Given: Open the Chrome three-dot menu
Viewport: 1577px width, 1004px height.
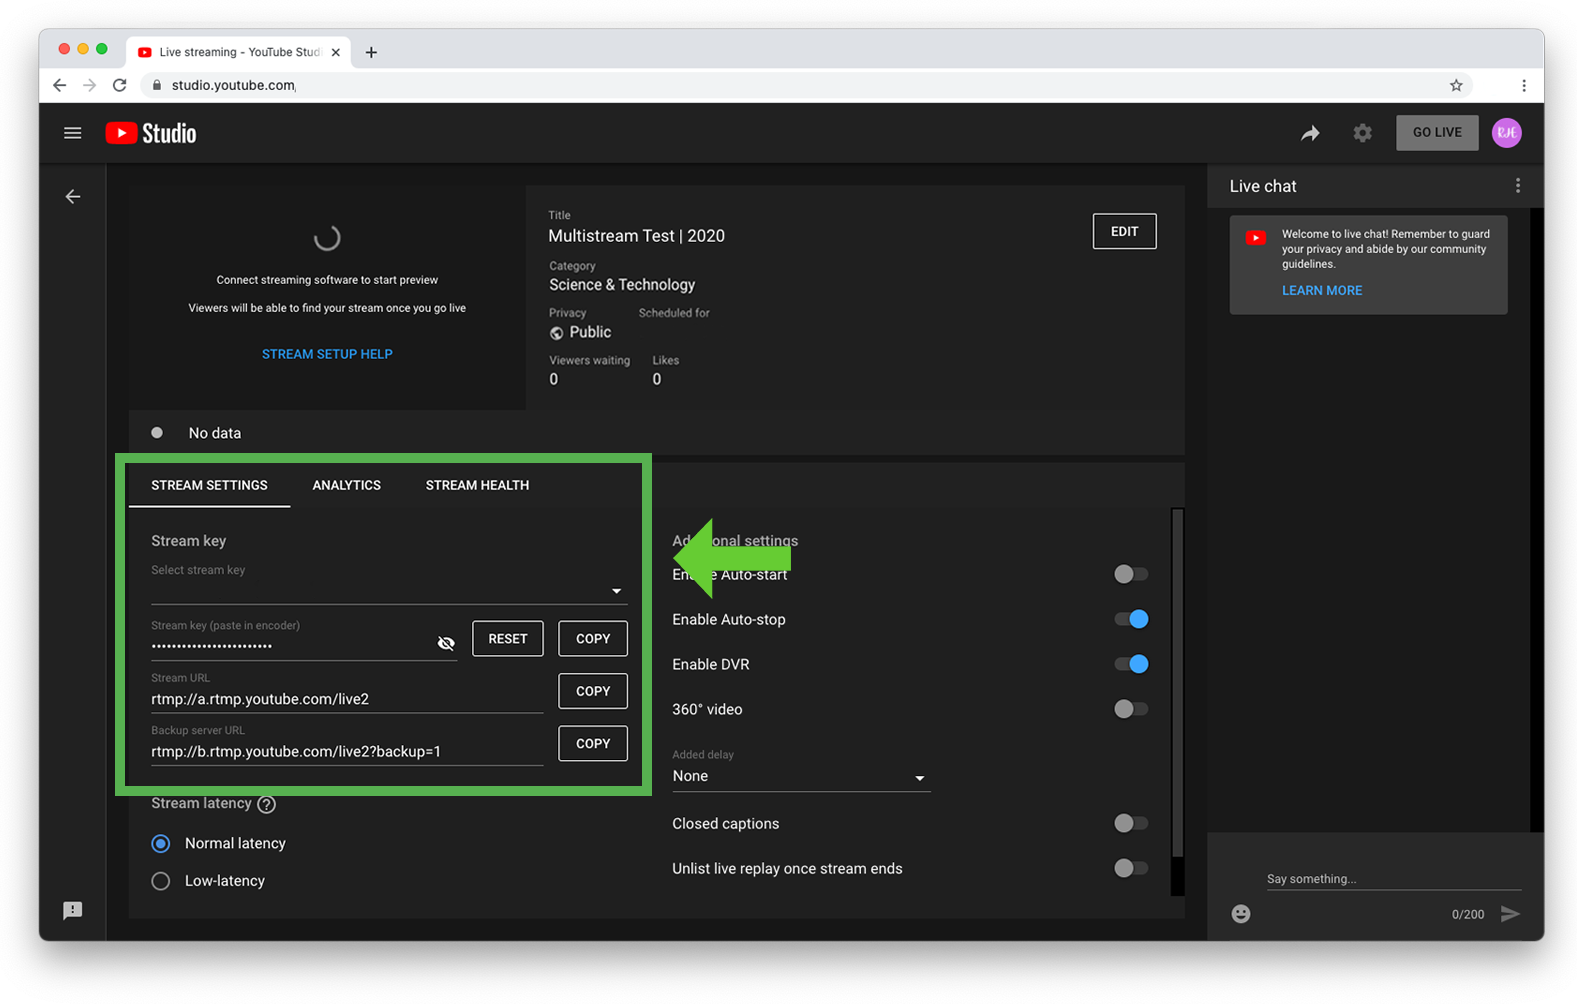Looking at the screenshot, I should click(1524, 85).
